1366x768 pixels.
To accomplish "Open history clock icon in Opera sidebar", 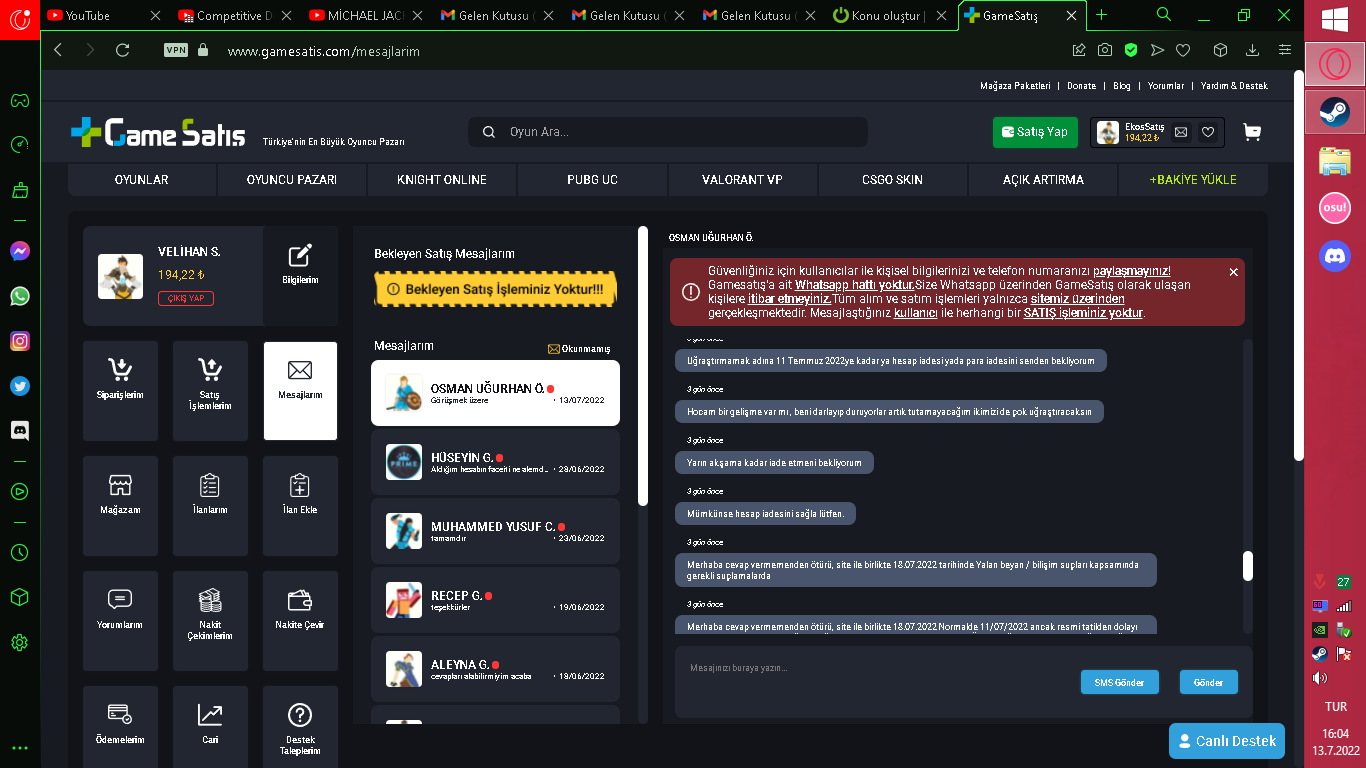I will [x=19, y=552].
